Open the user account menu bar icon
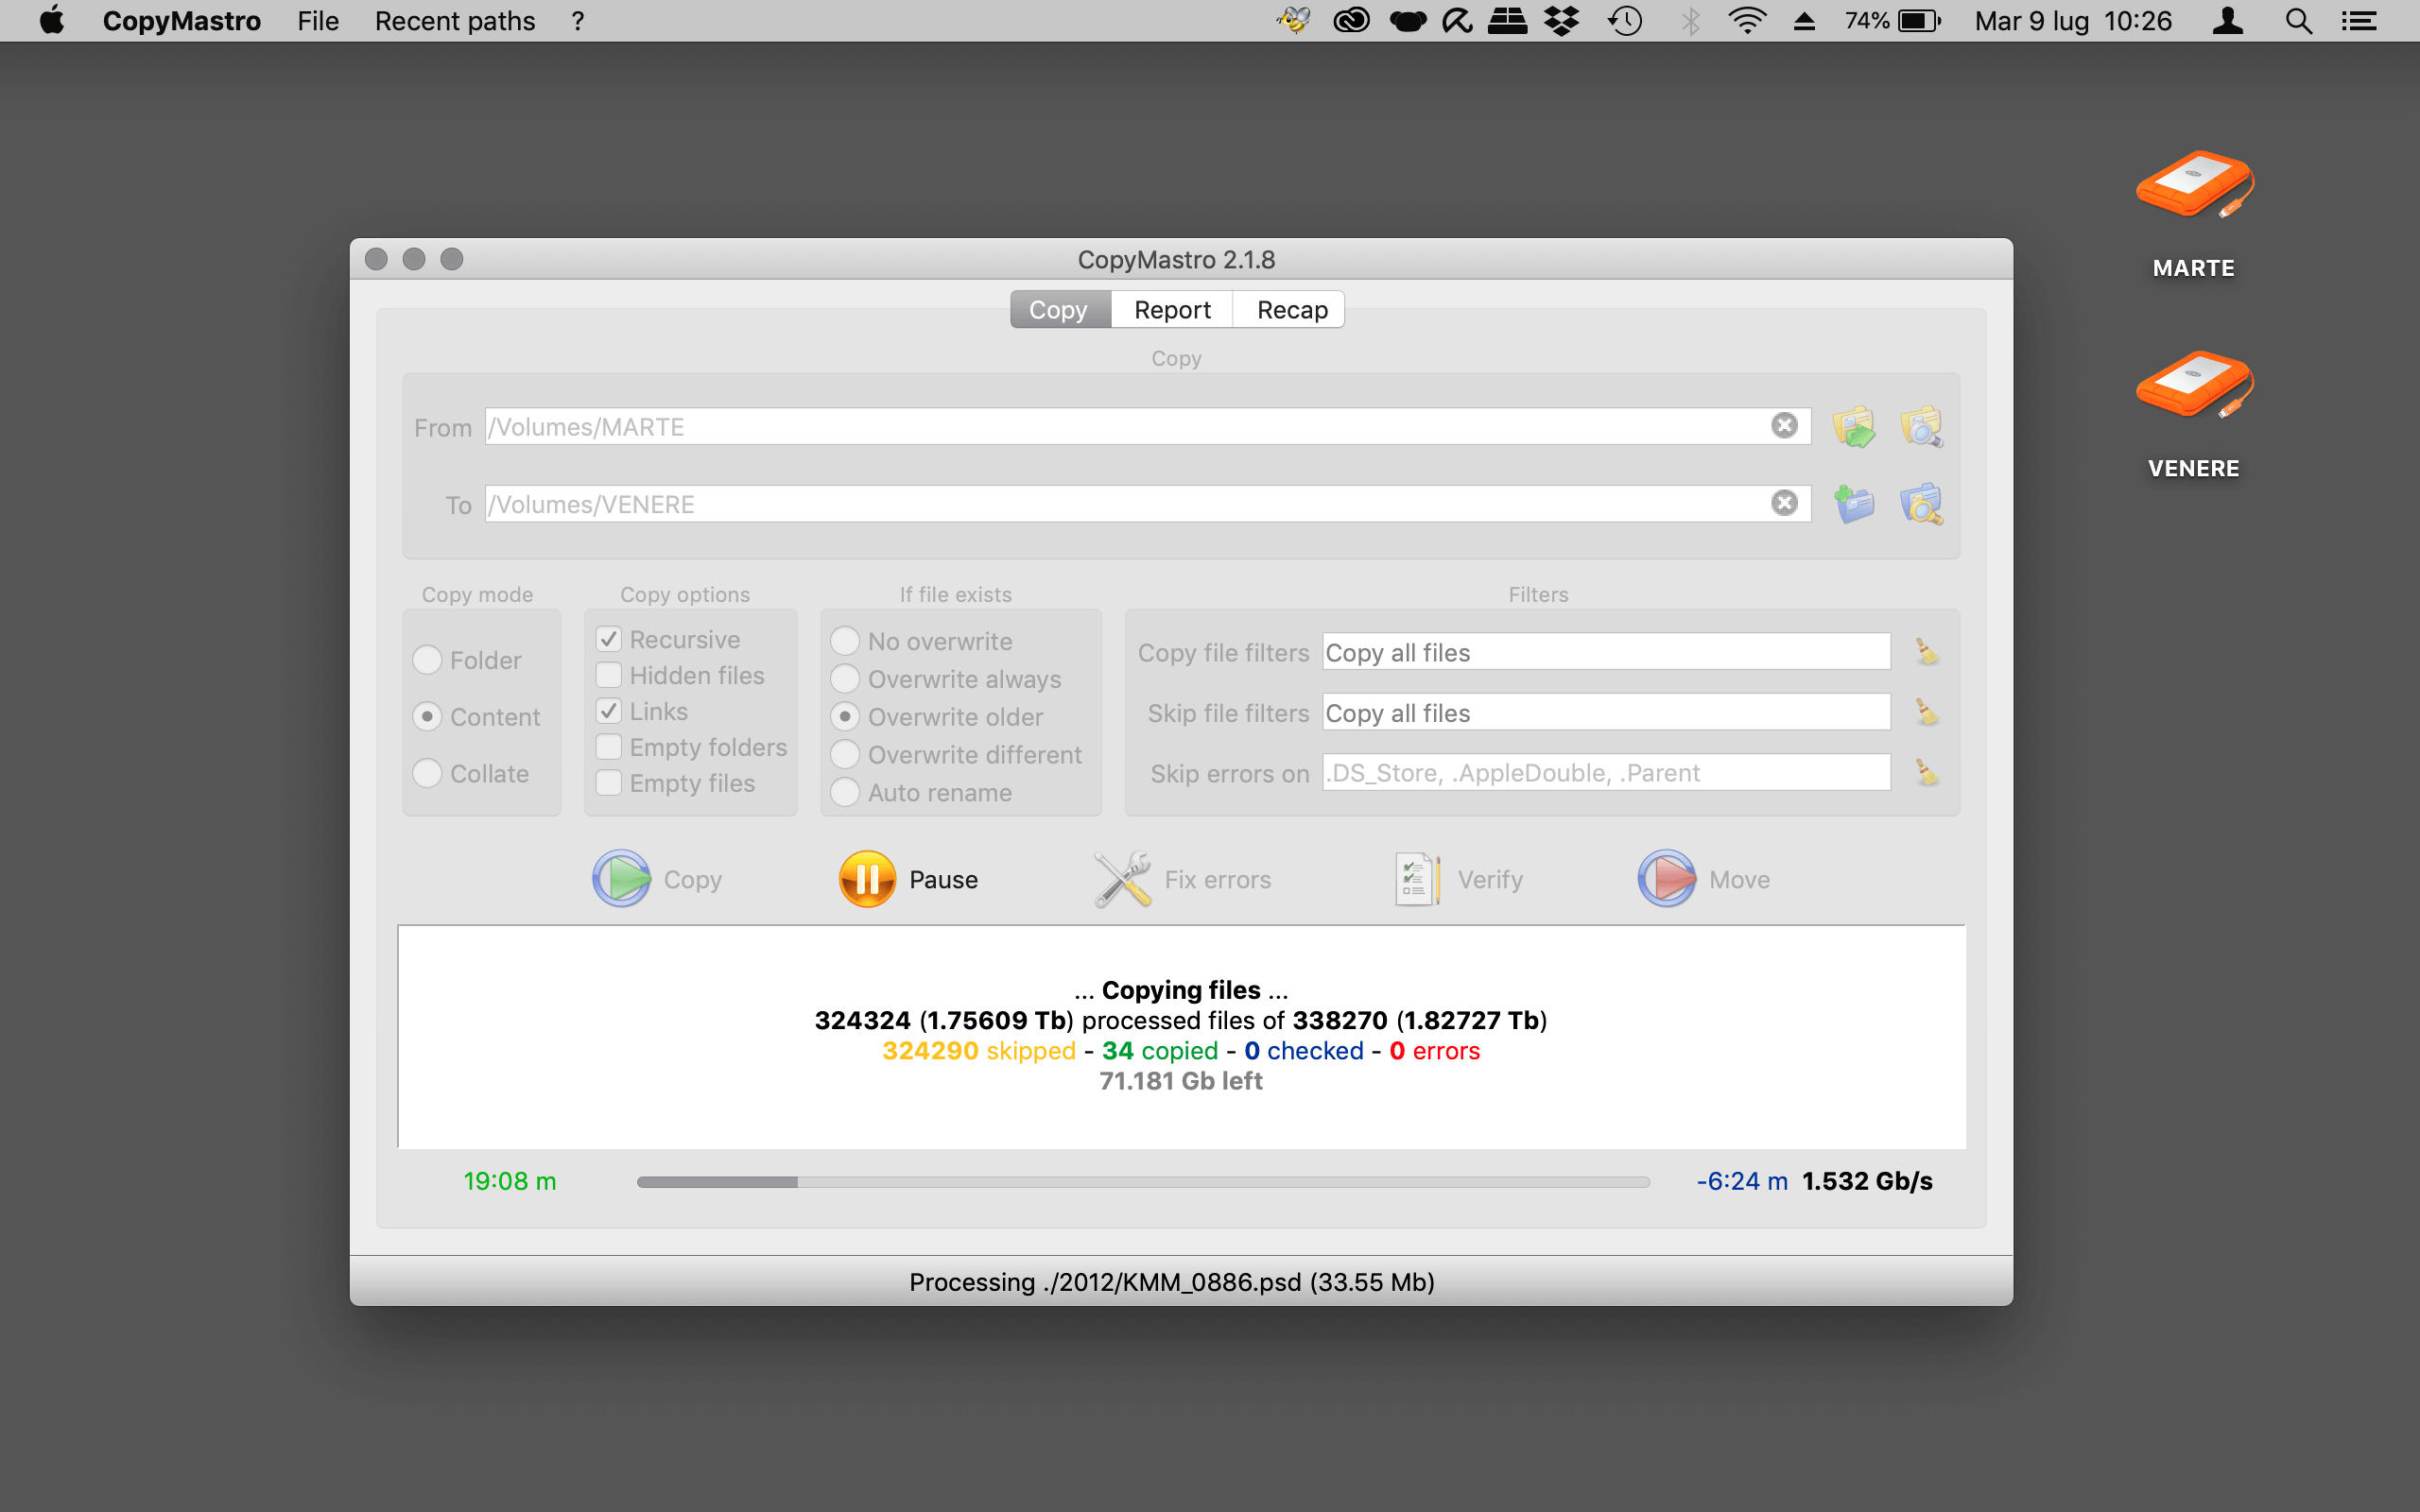 click(x=2228, y=20)
